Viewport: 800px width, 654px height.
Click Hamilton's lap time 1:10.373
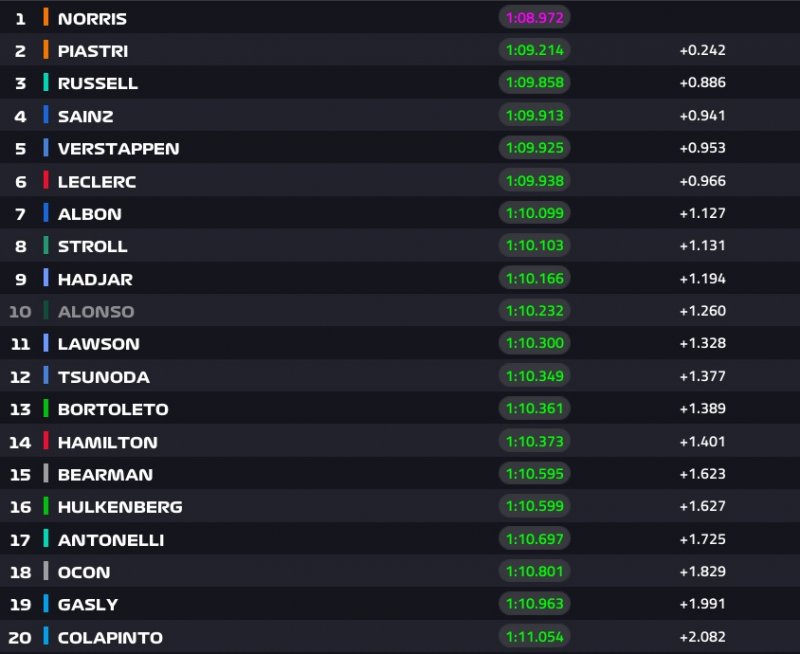point(534,441)
